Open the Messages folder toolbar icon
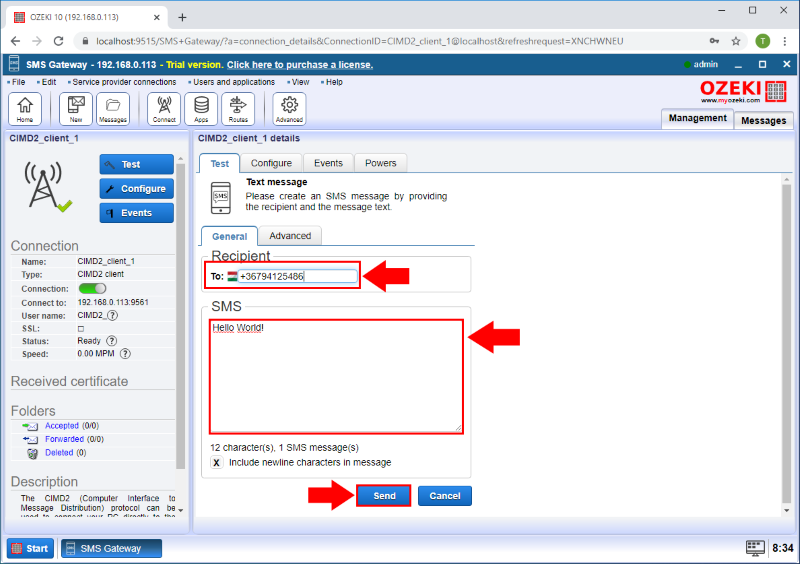The width and height of the screenshot is (800, 564). [113, 109]
